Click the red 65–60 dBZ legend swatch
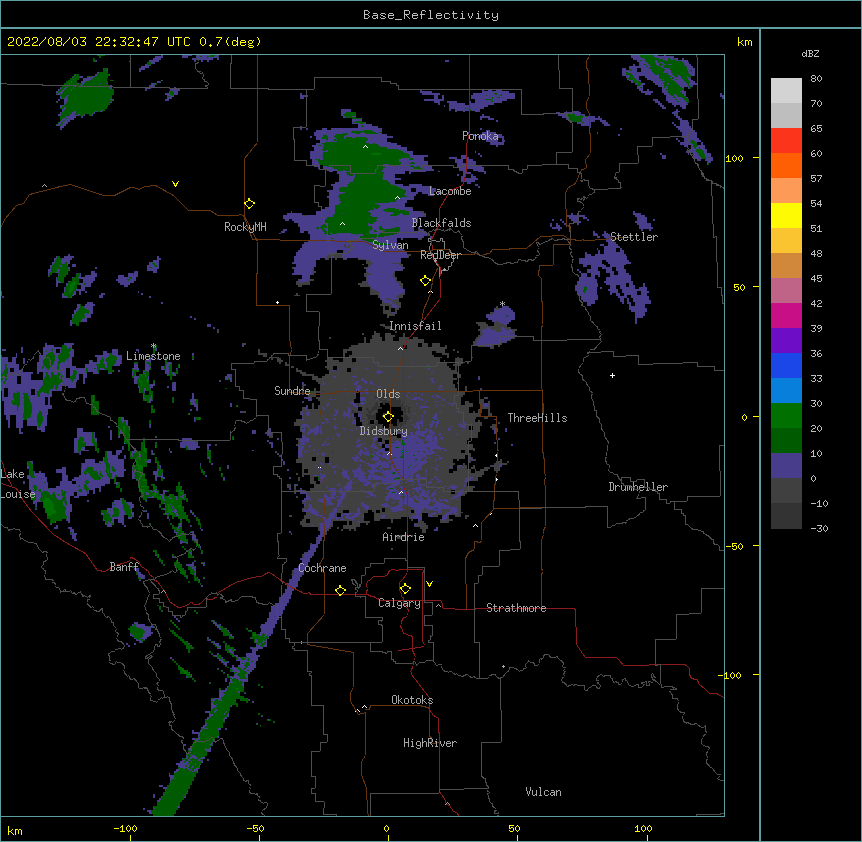 [786, 140]
